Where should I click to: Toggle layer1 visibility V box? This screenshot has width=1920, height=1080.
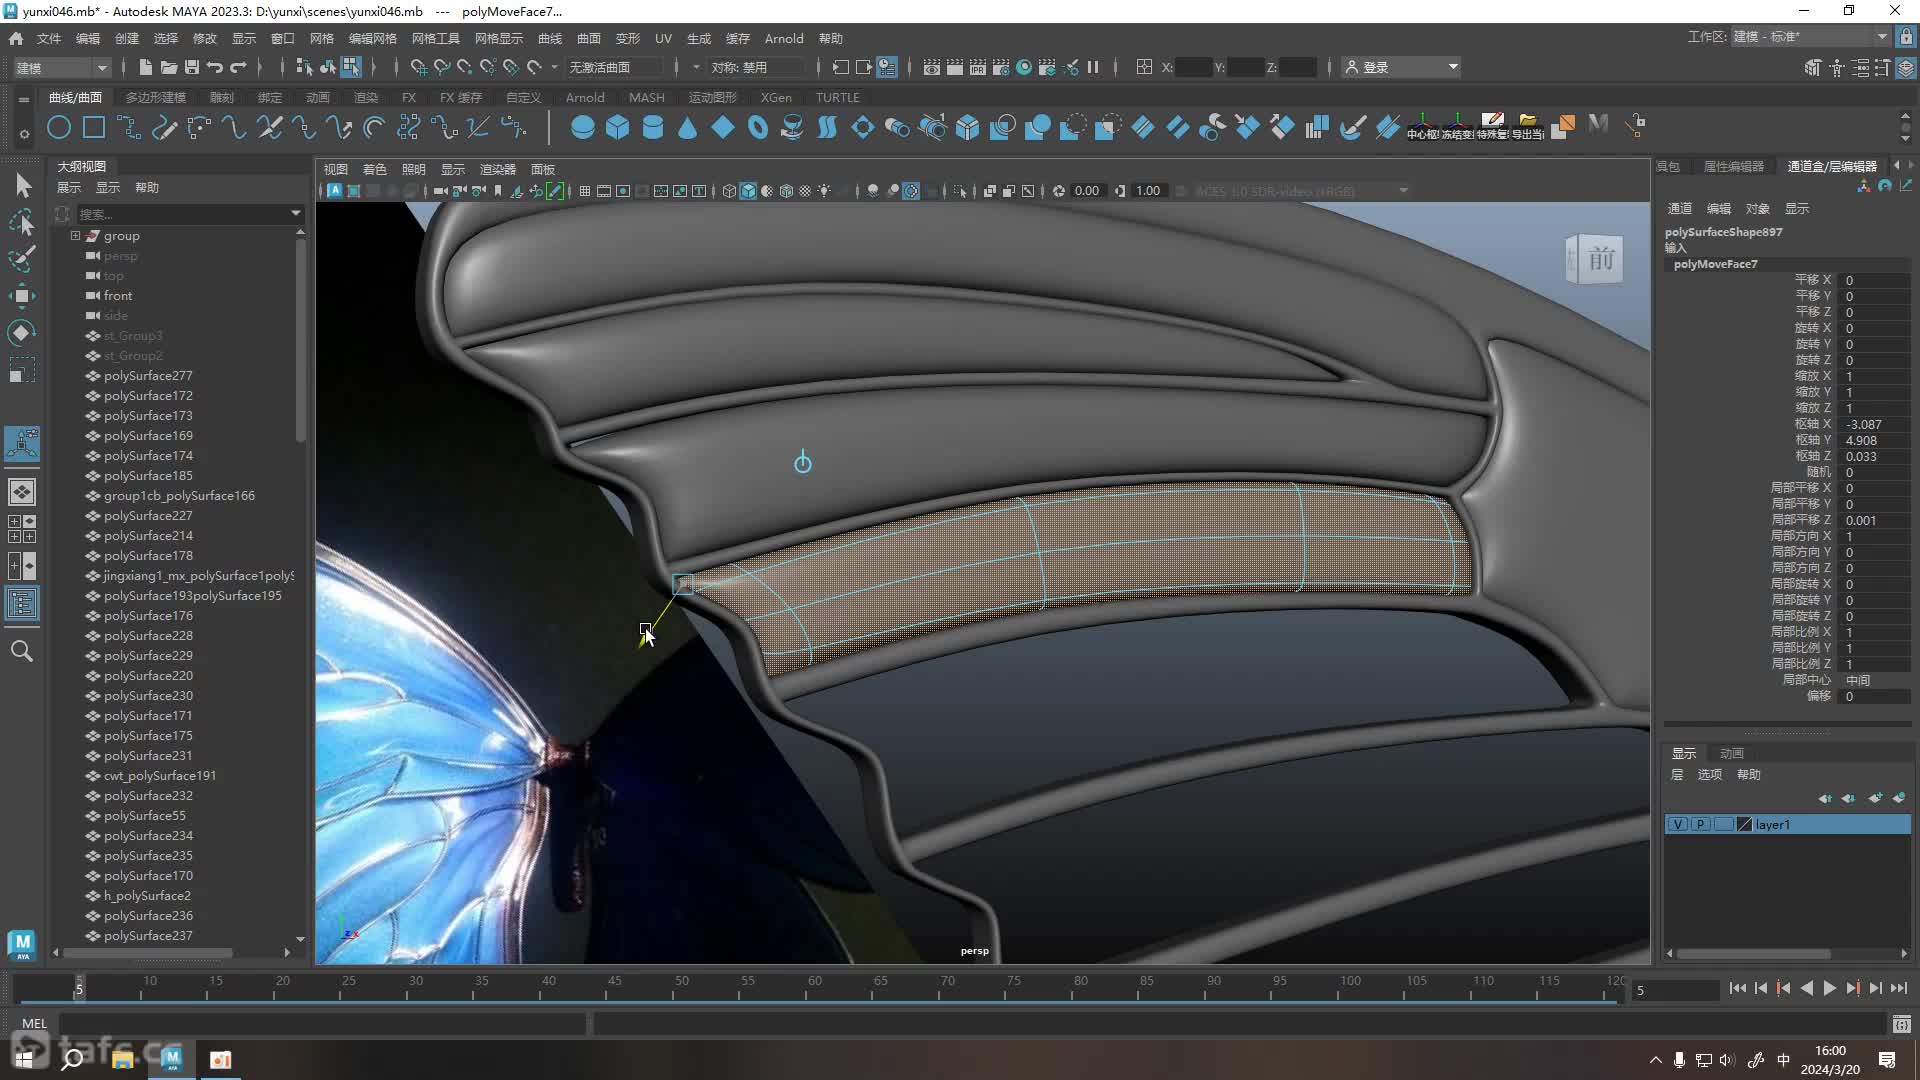click(1678, 824)
